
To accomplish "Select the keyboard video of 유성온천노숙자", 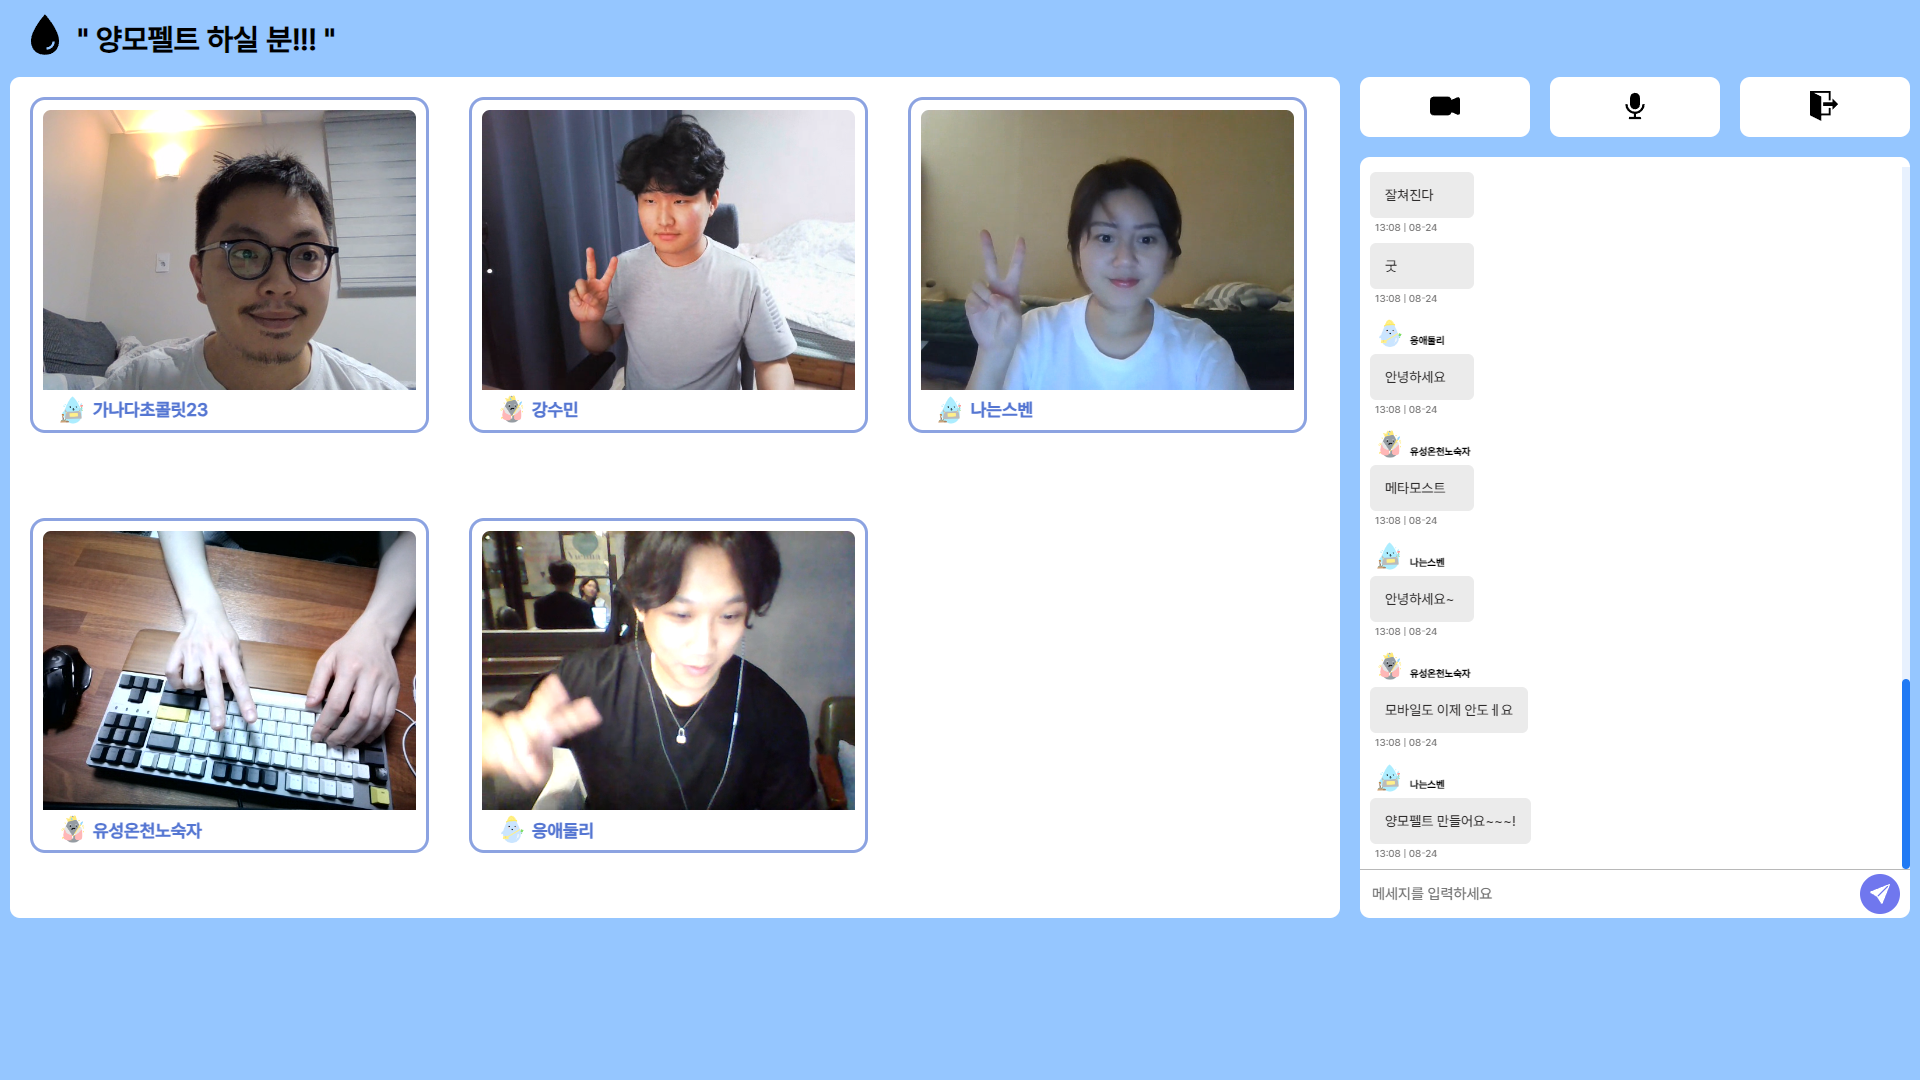I will [x=229, y=670].
